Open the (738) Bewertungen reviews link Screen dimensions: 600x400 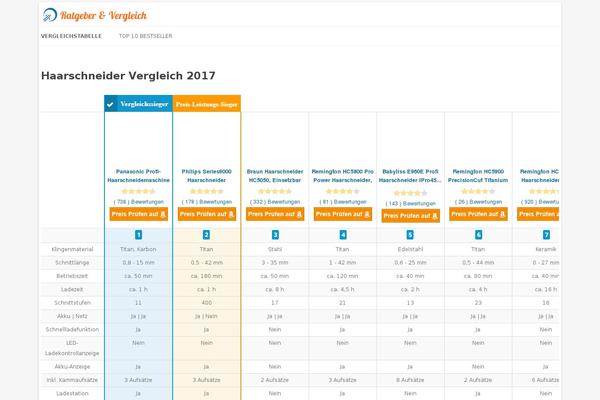(139, 202)
